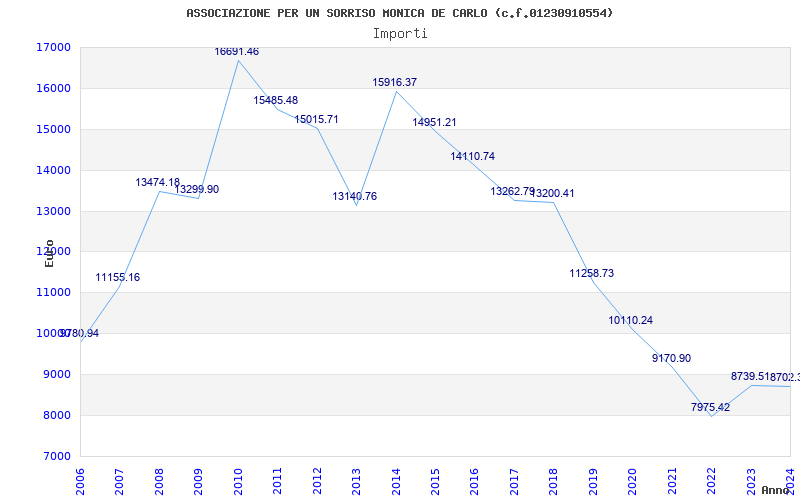Click the x-axis year 2018
The image size is (800, 500).
554,482
